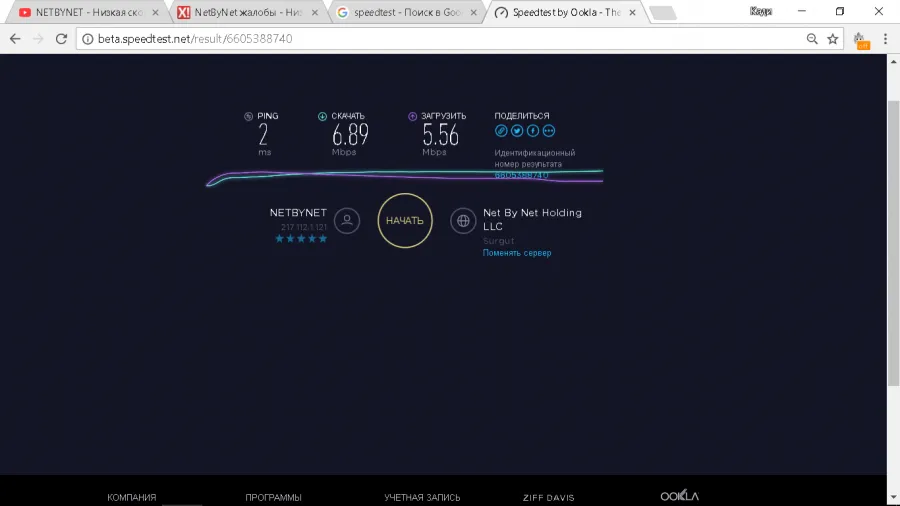Image resolution: width=900 pixels, height=506 pixels.
Task: Click the Net By Net Holding LLC server name
Action: click(x=532, y=220)
